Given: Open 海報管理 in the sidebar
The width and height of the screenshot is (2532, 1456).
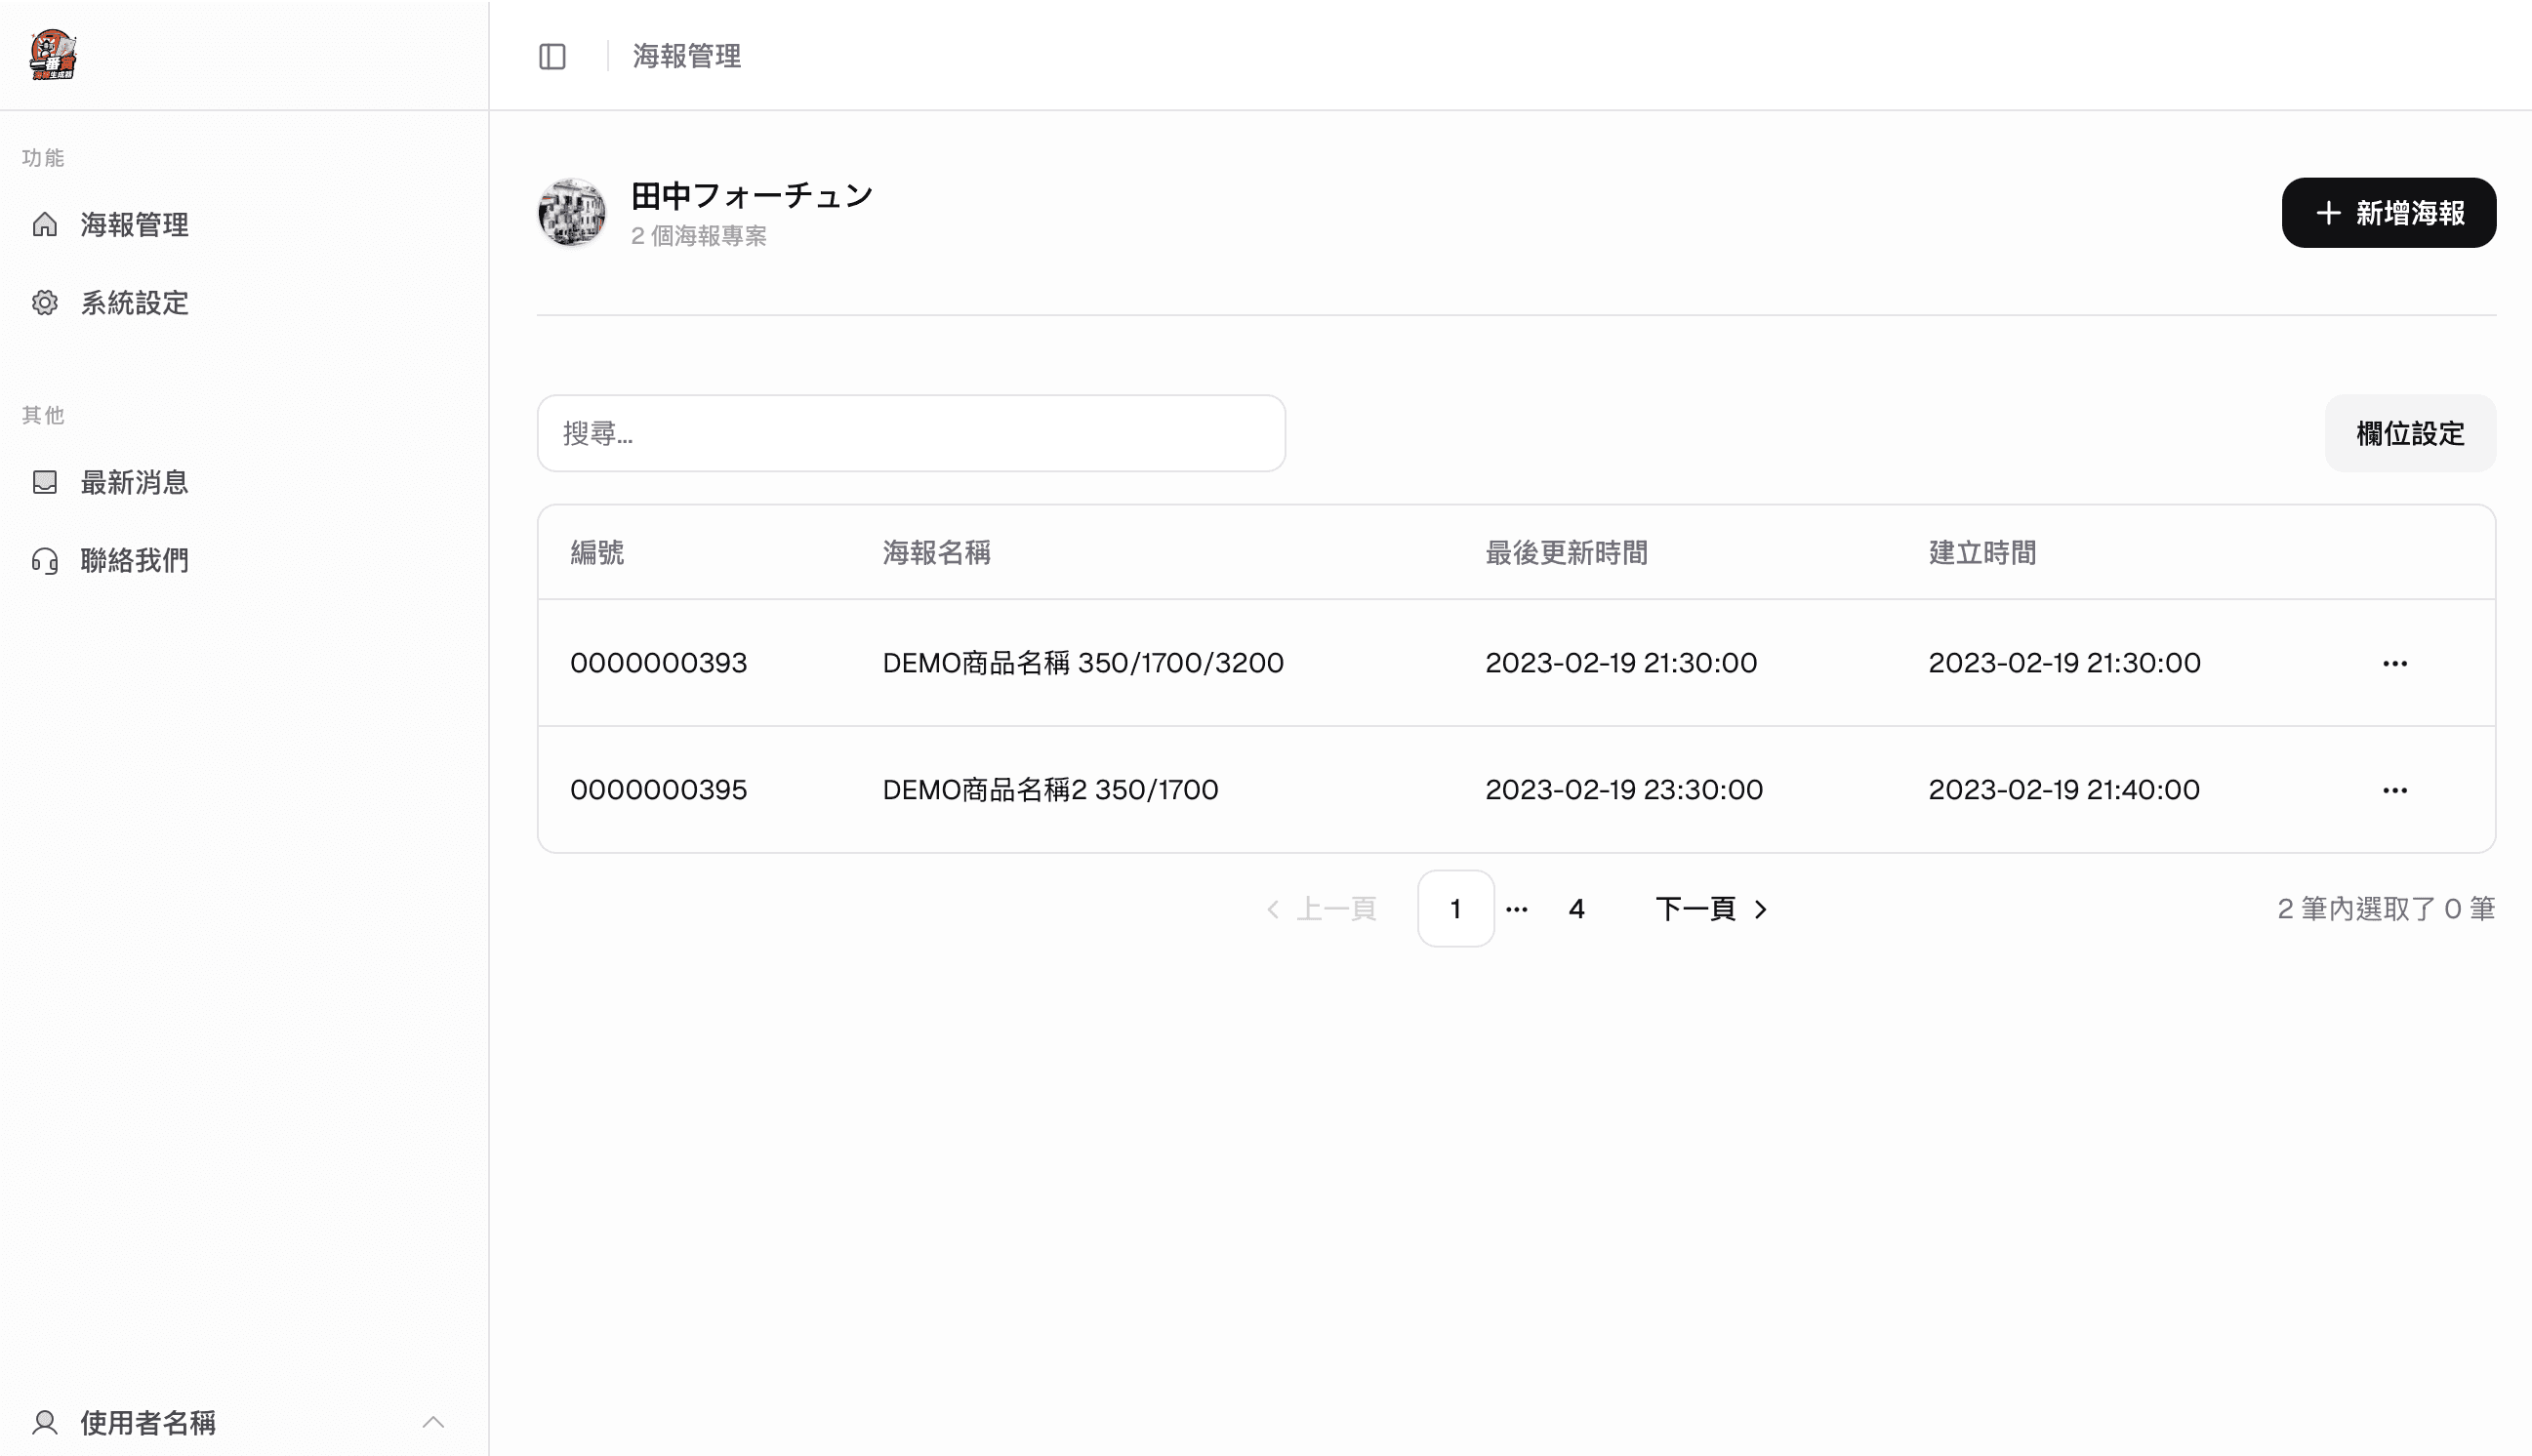Looking at the screenshot, I should point(244,224).
